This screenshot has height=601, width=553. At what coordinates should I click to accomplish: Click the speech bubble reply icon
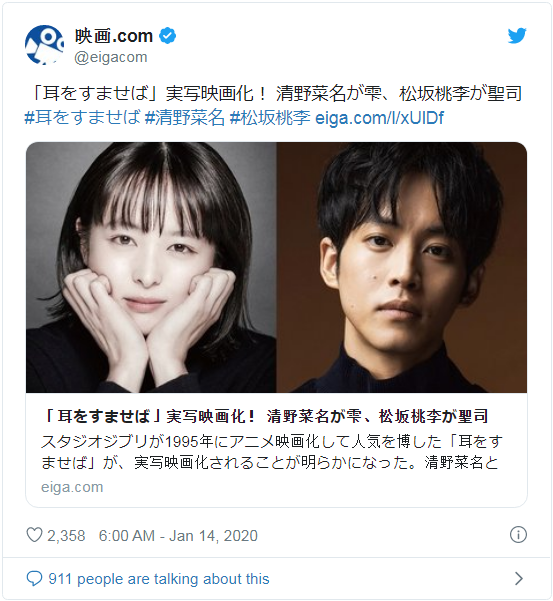[34, 578]
